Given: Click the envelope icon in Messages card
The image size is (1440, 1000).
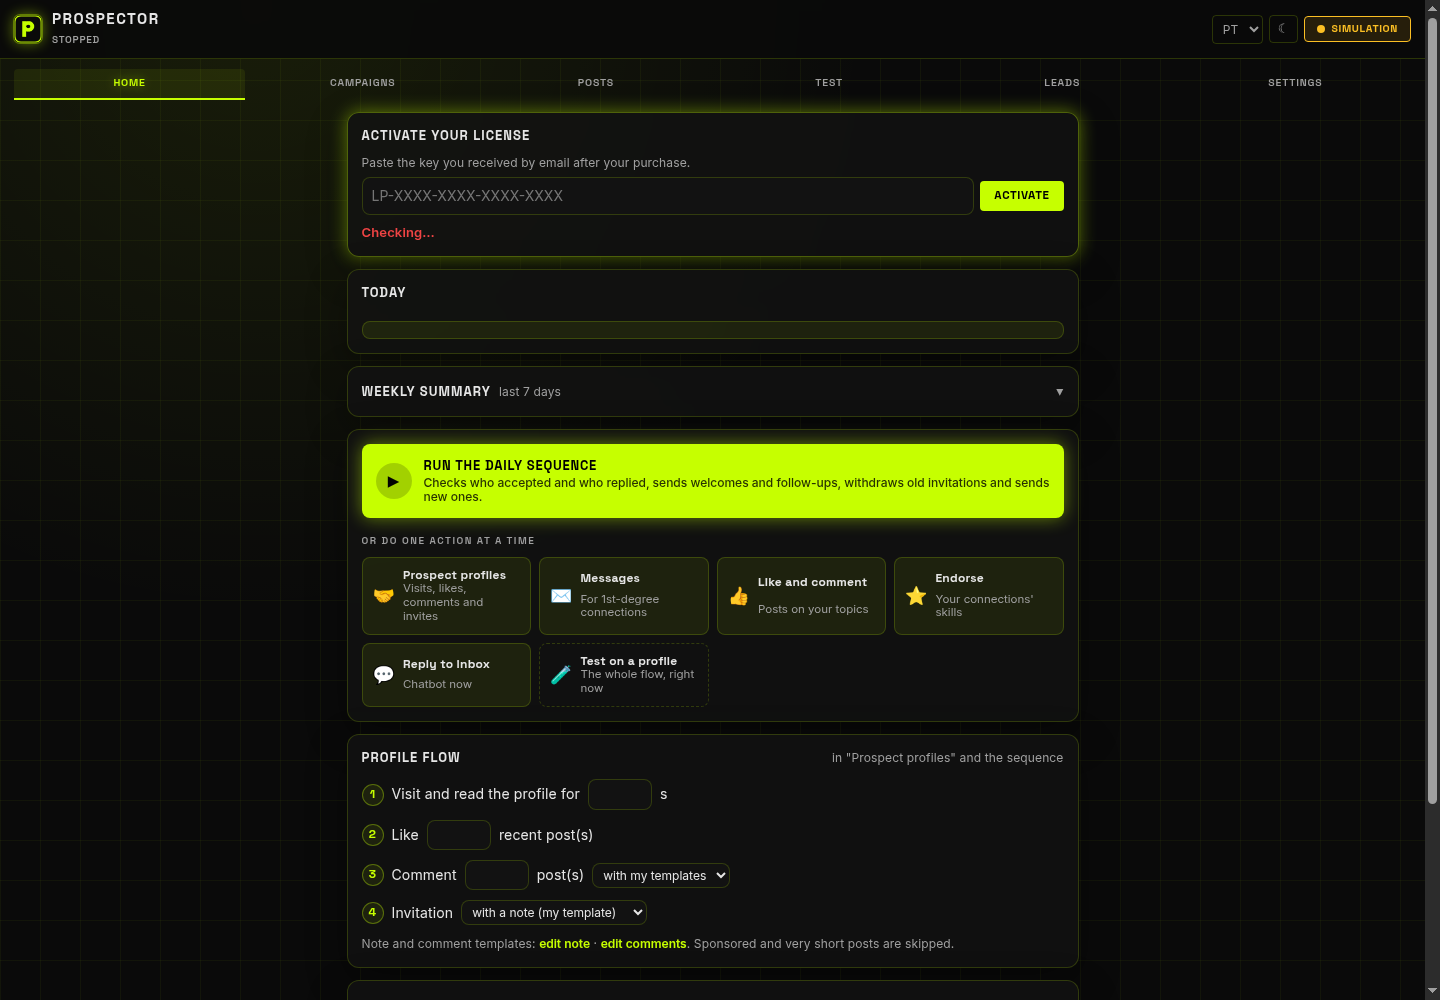Looking at the screenshot, I should point(561,596).
